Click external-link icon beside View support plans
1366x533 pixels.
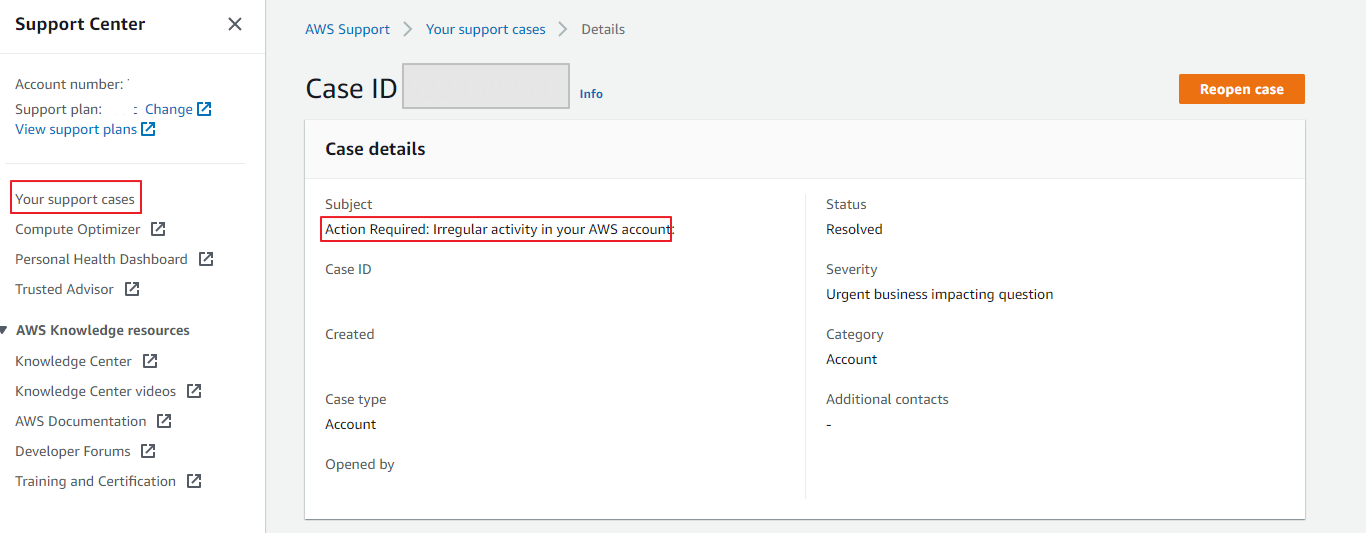[x=148, y=129]
